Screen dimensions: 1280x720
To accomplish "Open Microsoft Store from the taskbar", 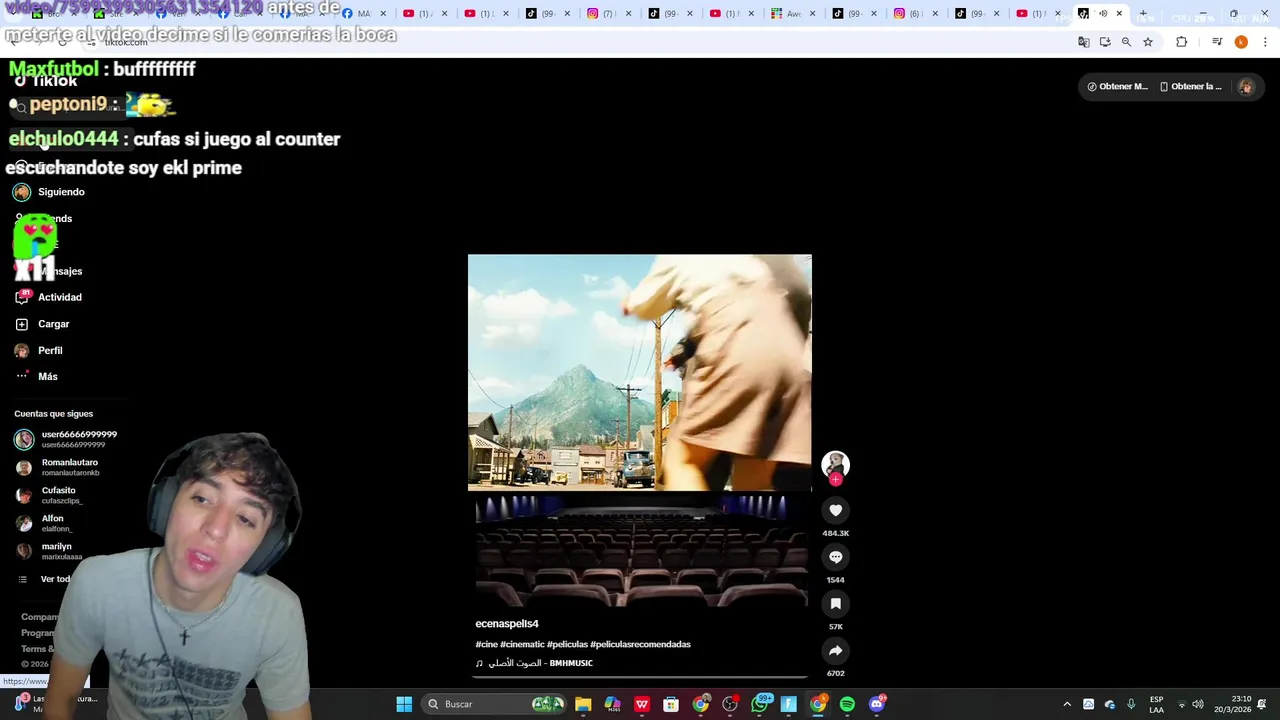I will point(671,704).
